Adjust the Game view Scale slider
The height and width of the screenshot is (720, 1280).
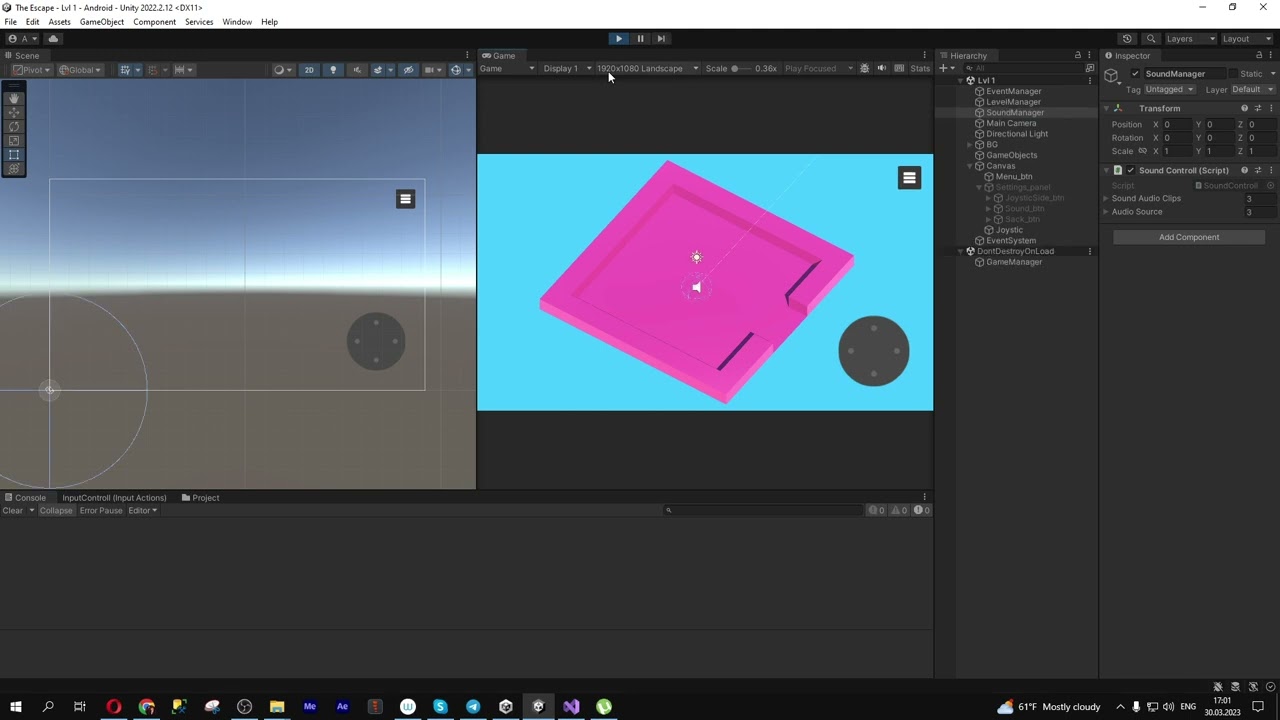point(741,69)
